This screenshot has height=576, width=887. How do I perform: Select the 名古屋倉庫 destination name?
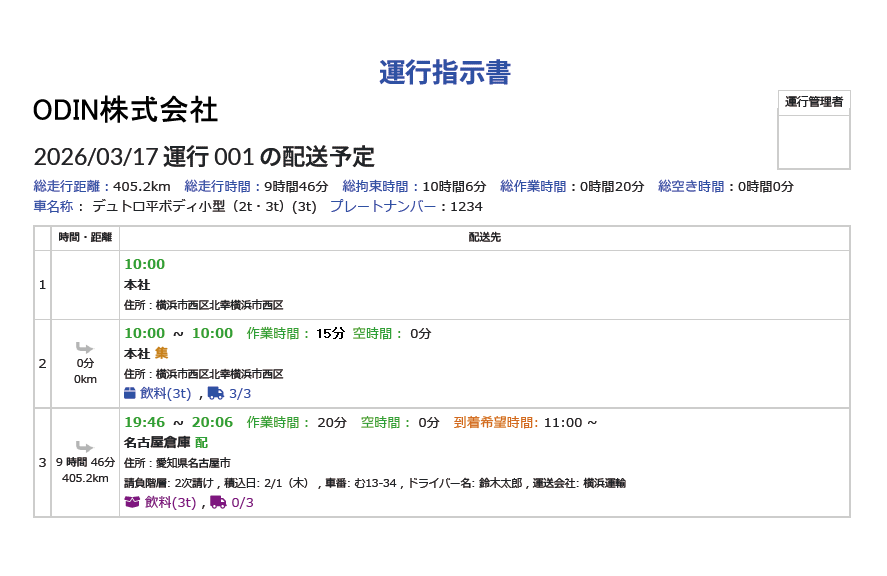[157, 442]
